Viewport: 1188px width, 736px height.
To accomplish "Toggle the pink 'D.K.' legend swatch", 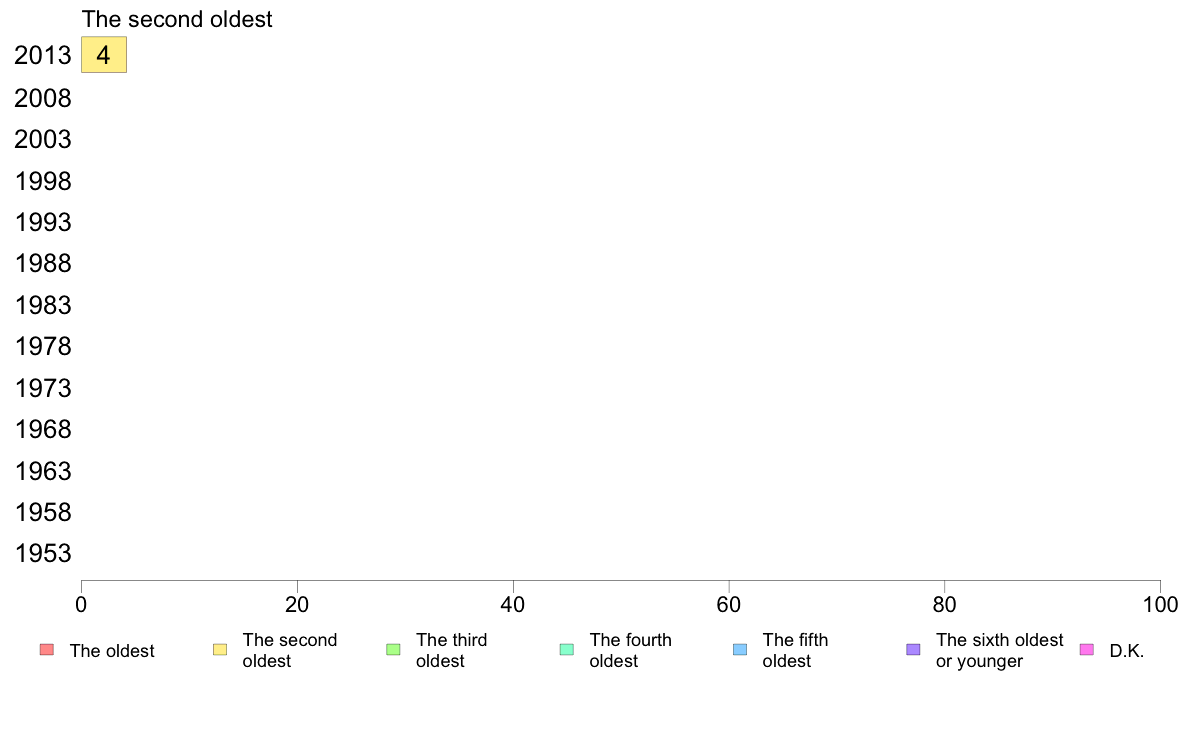I will click(1086, 650).
